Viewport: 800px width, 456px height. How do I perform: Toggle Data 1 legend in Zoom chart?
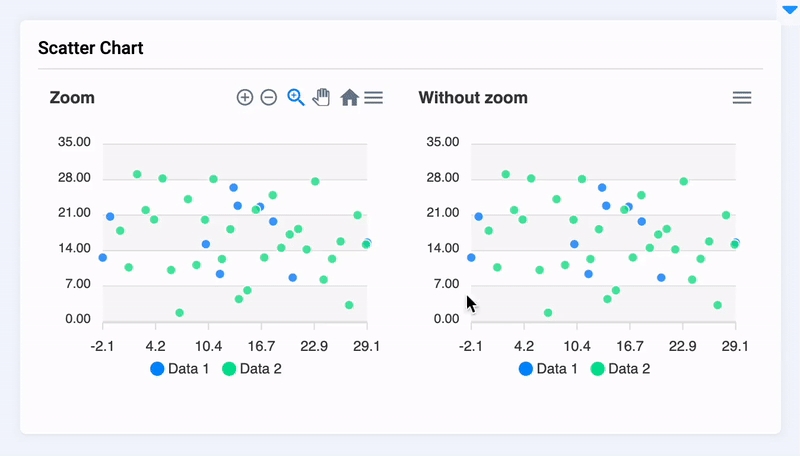tap(180, 369)
